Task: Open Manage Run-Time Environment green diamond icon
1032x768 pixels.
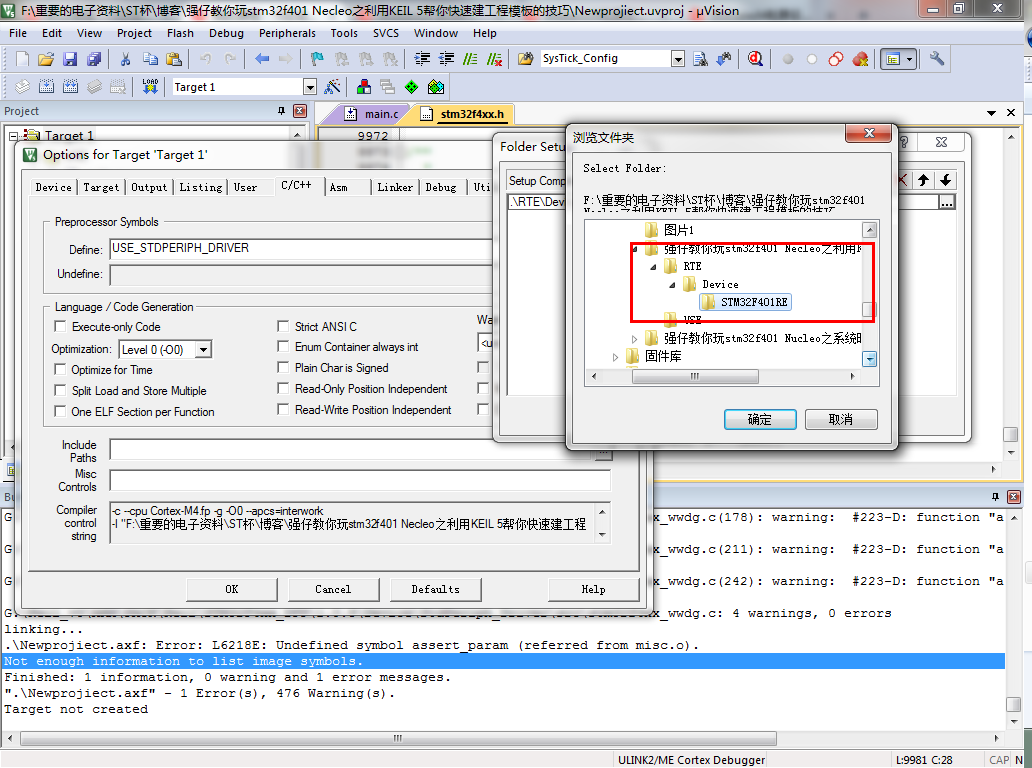Action: point(411,86)
